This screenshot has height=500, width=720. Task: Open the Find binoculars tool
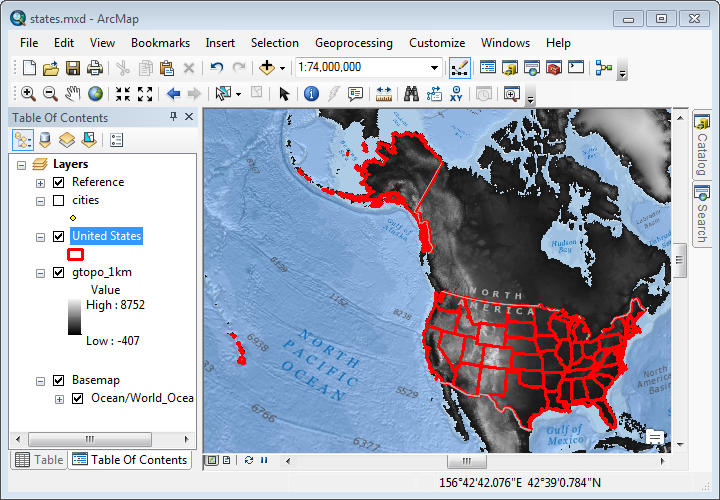[x=411, y=94]
